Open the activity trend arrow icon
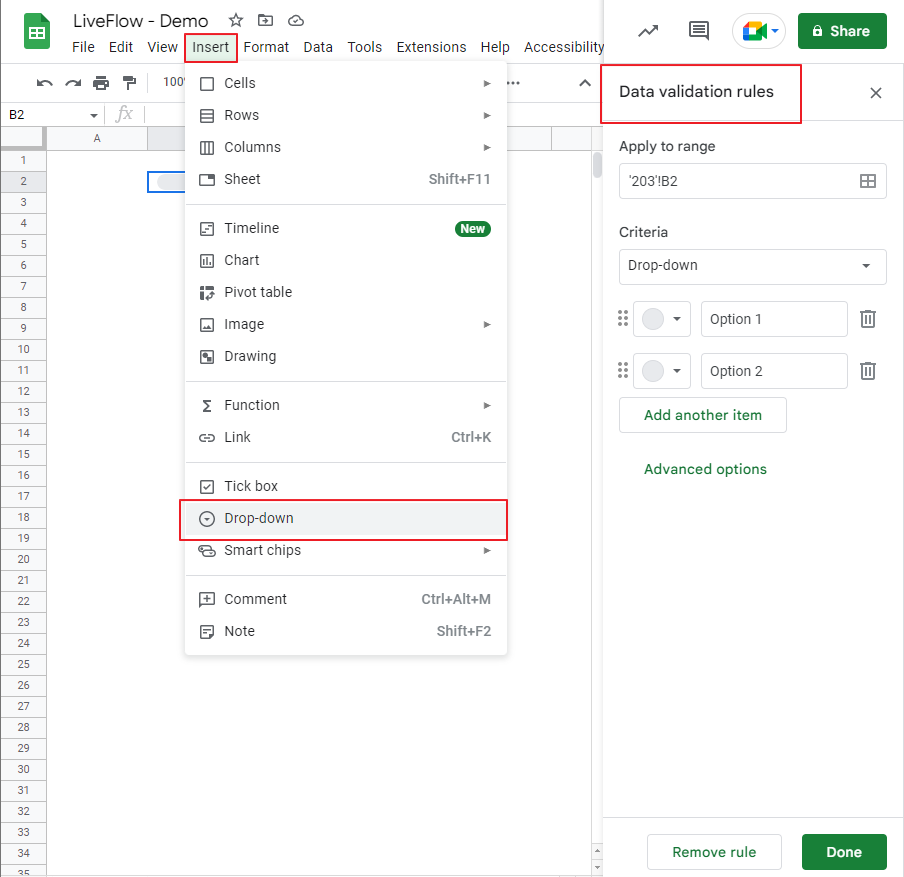Screen dimensions: 904x877 click(648, 31)
